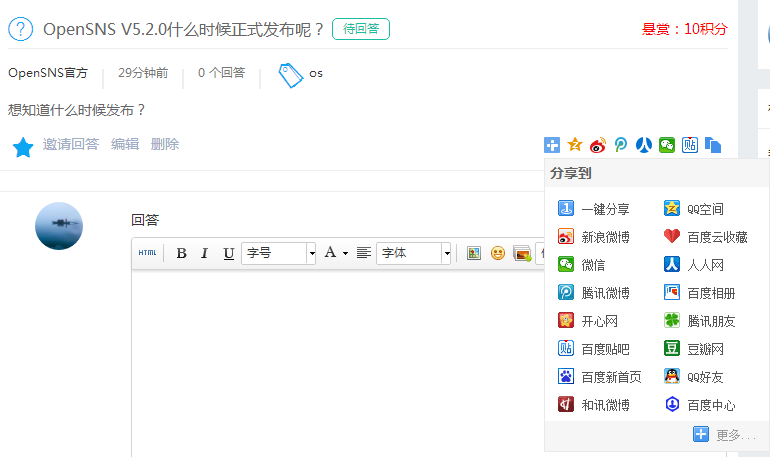Click 删除 link to delete question

tap(165, 144)
